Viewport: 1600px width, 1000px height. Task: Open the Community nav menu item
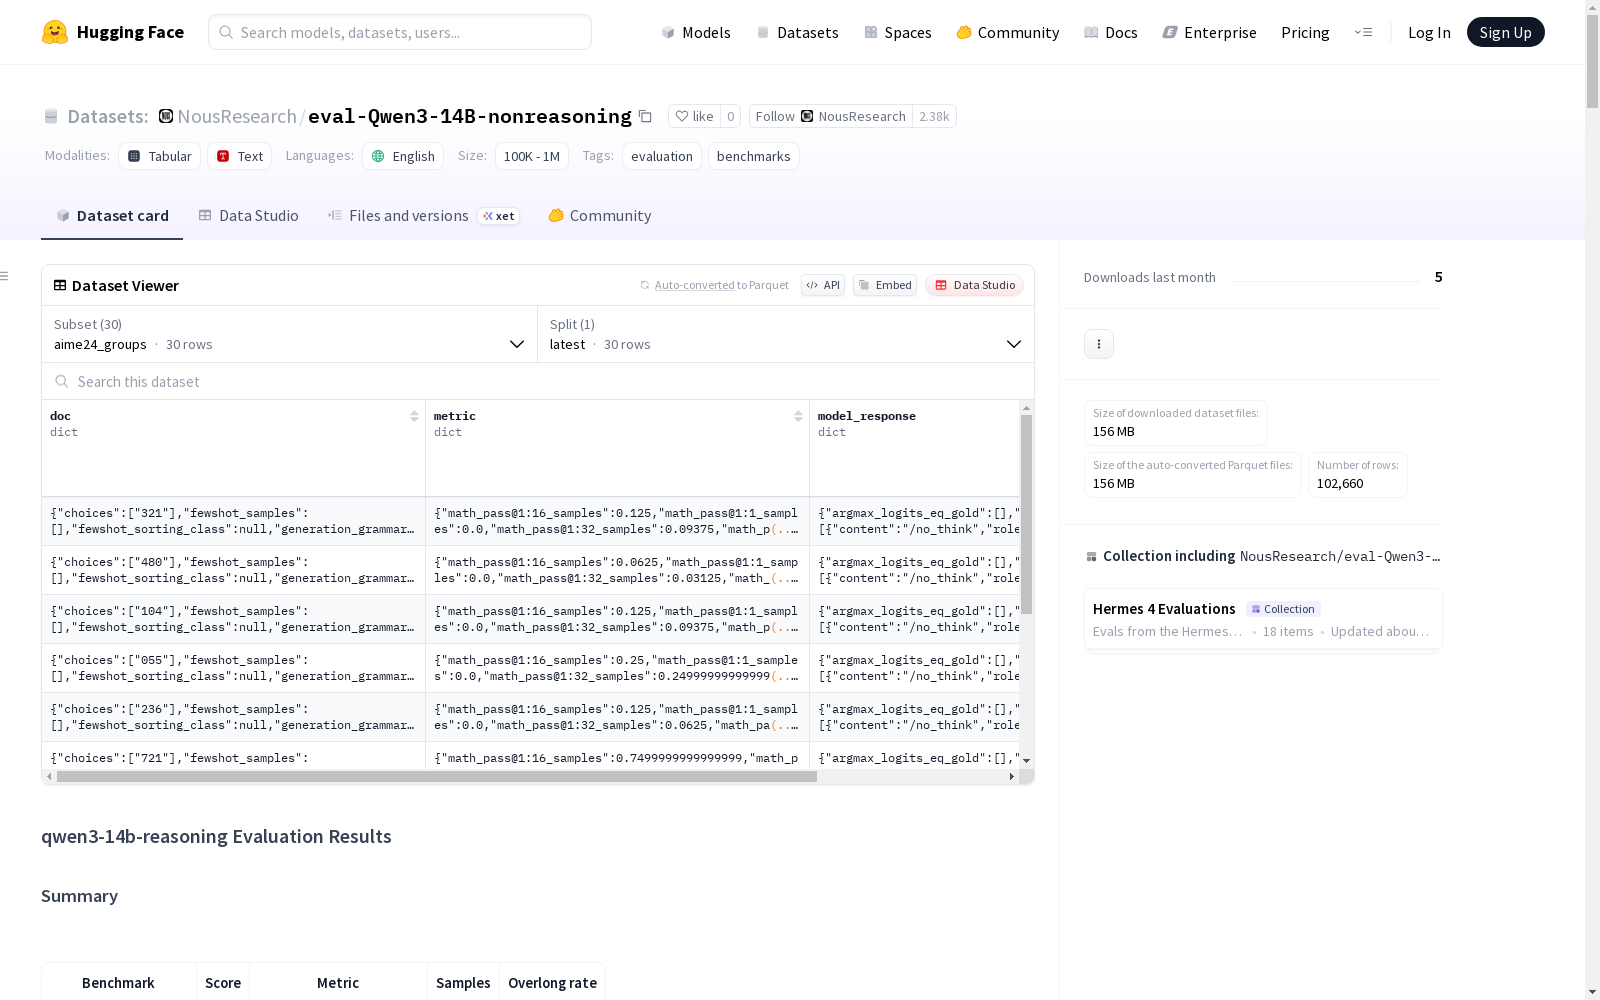(x=1008, y=32)
